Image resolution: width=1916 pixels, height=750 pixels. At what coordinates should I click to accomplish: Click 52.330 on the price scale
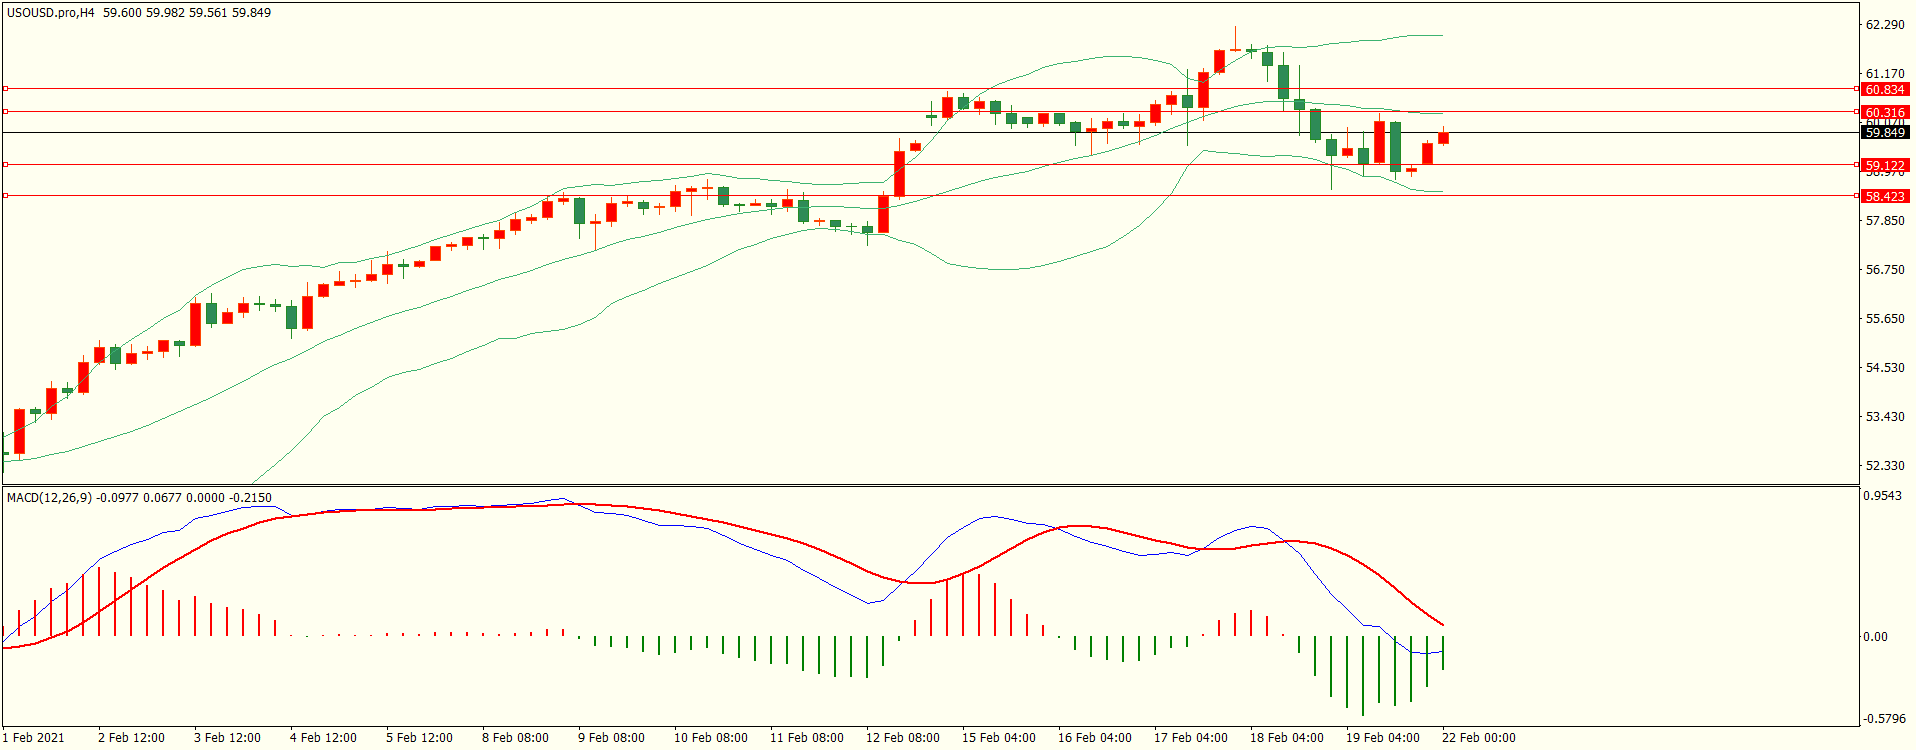(1885, 466)
